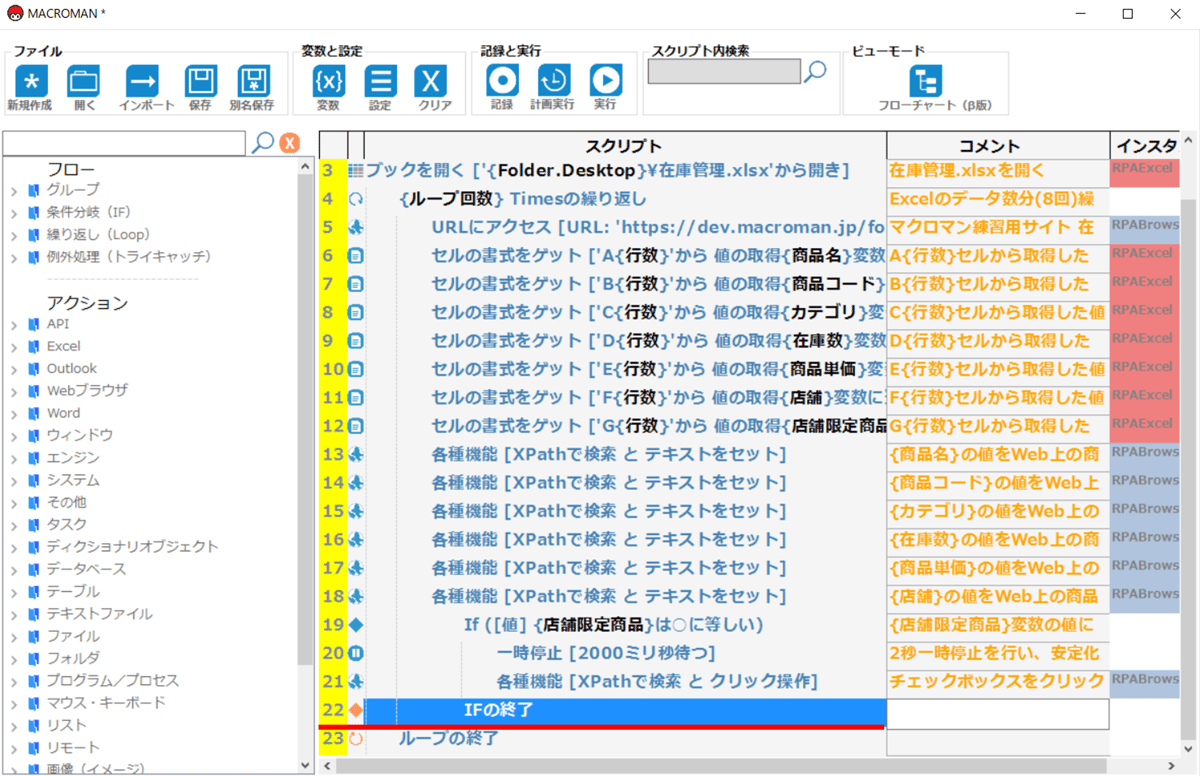Click the 新規作成 (New) toolbar icon
This screenshot has height=776, width=1200.
click(31, 81)
